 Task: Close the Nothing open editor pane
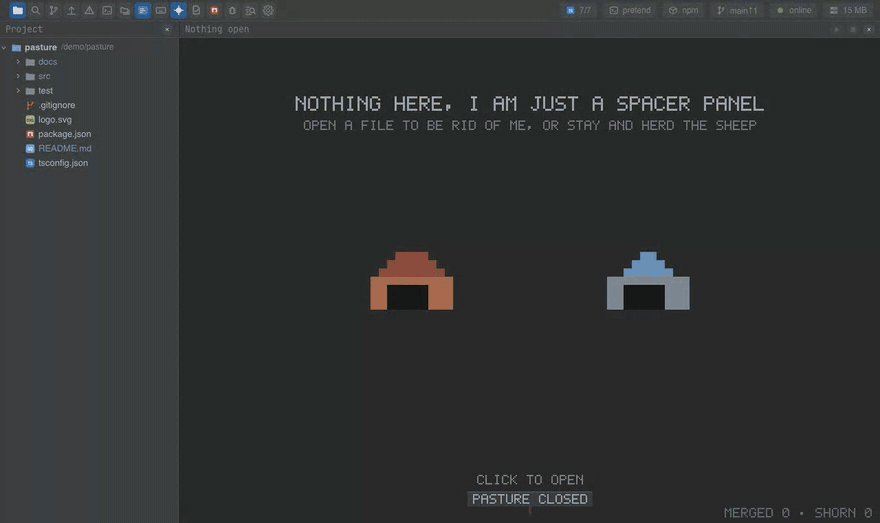[869, 29]
